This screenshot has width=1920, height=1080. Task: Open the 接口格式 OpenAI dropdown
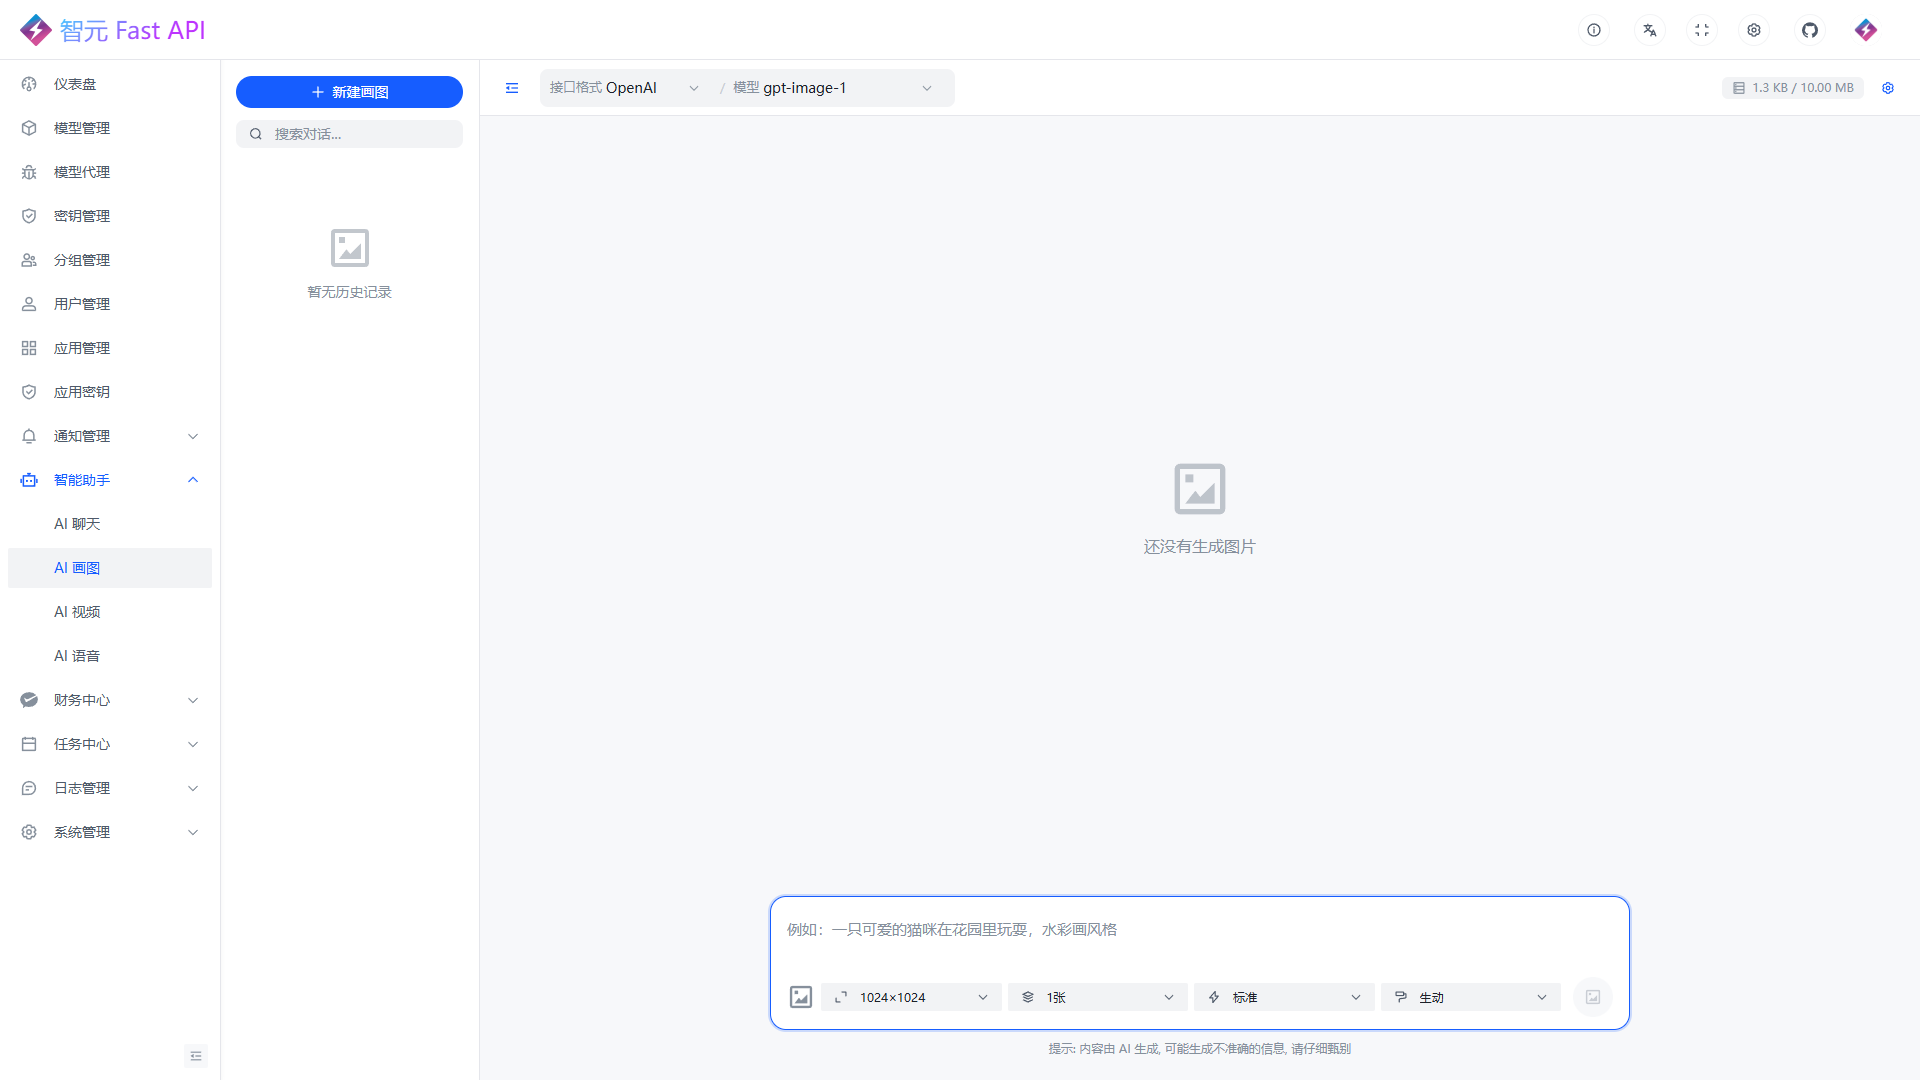(x=623, y=88)
